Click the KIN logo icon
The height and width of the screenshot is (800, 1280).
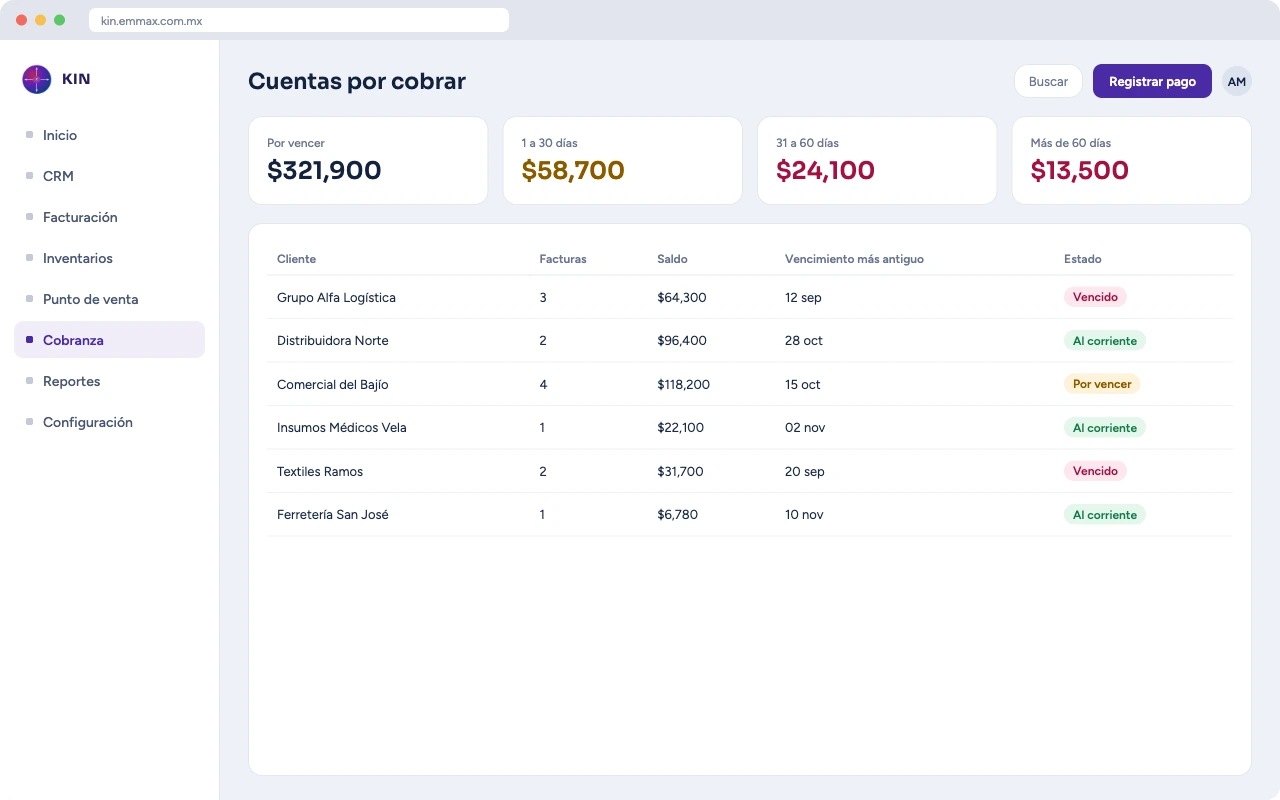[37, 79]
